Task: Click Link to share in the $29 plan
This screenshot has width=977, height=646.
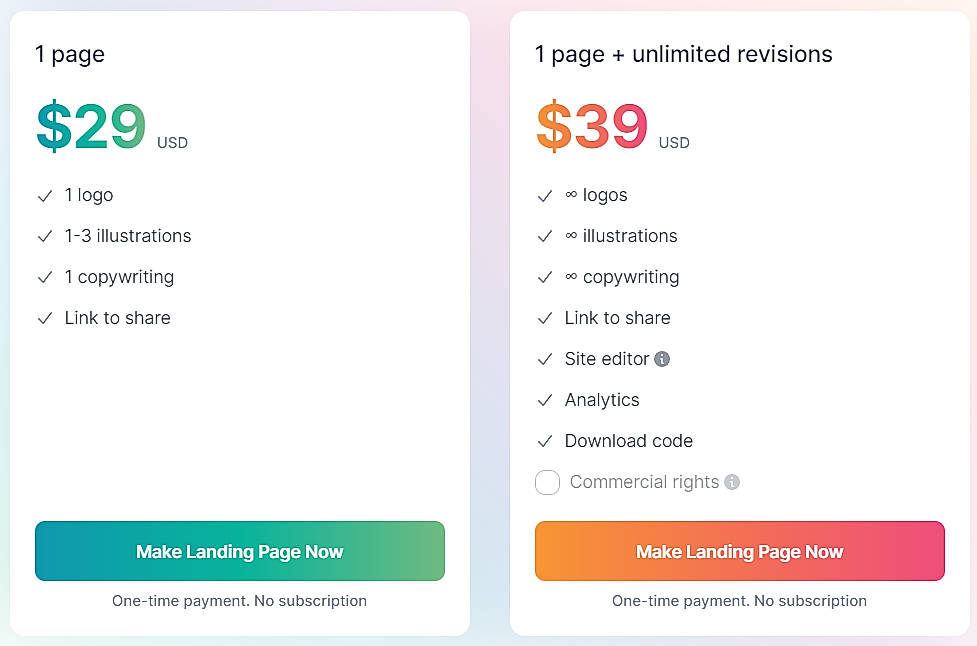Action: 117,318
